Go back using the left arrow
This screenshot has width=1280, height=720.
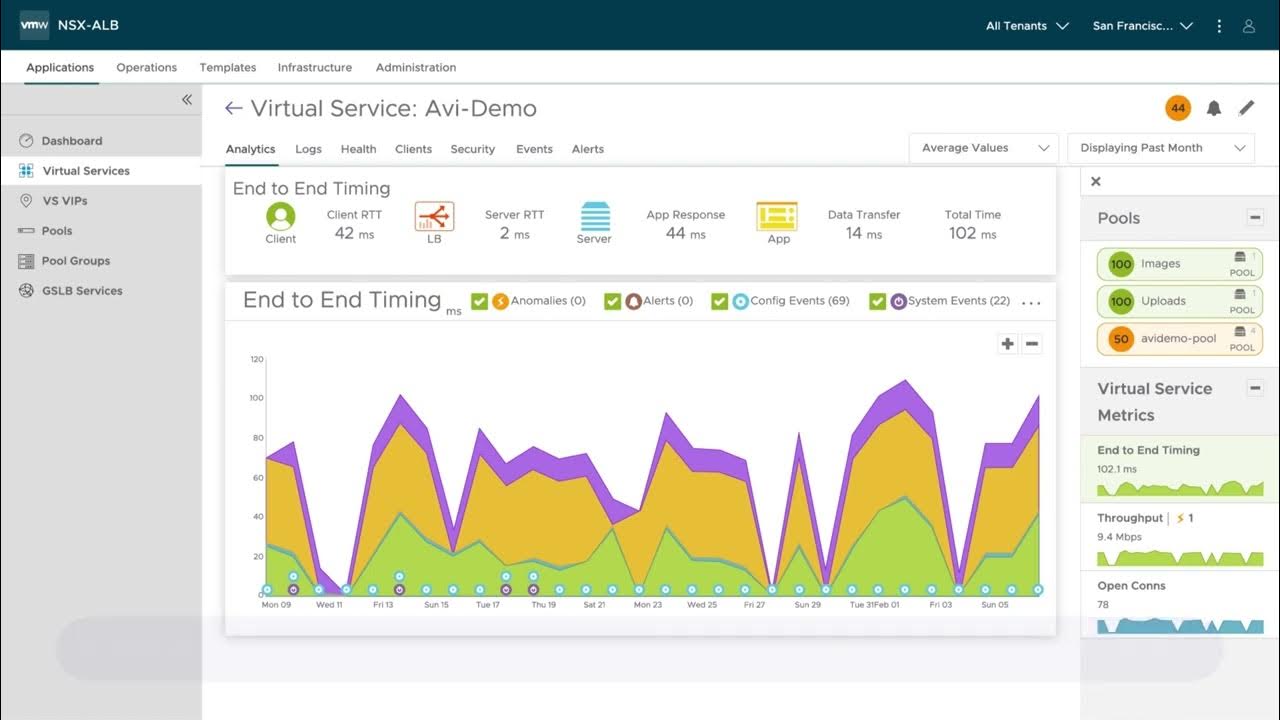(x=234, y=108)
